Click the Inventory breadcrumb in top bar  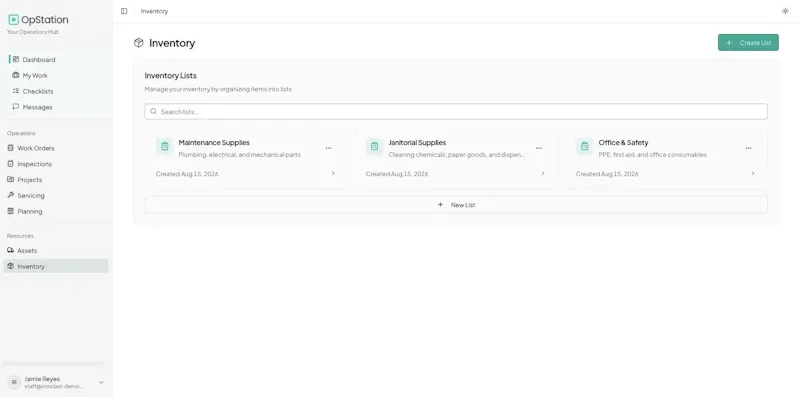click(154, 11)
